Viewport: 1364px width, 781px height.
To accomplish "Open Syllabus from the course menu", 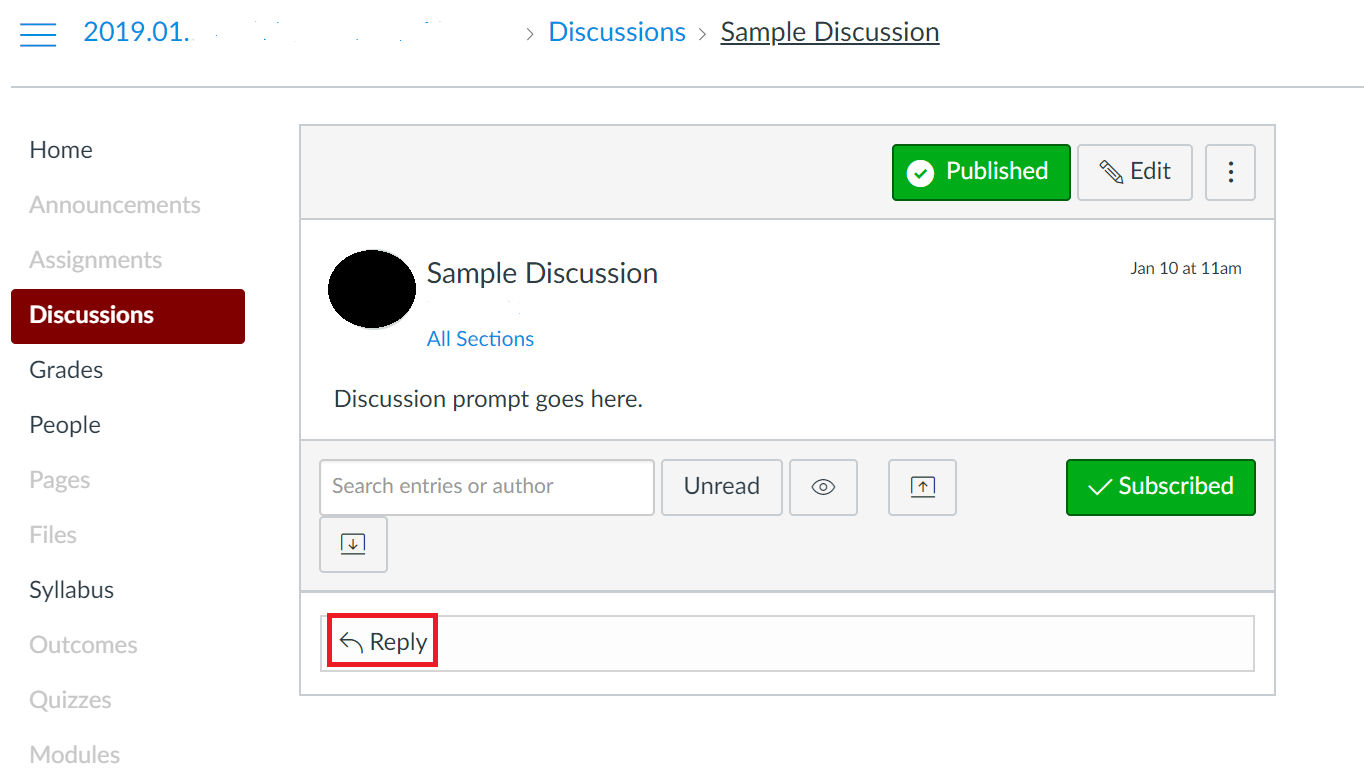I will pos(72,590).
